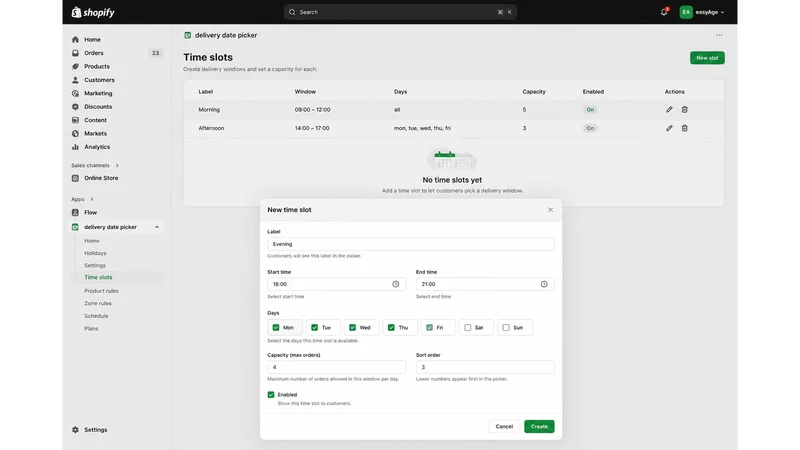Click the End time clock icon

544,284
